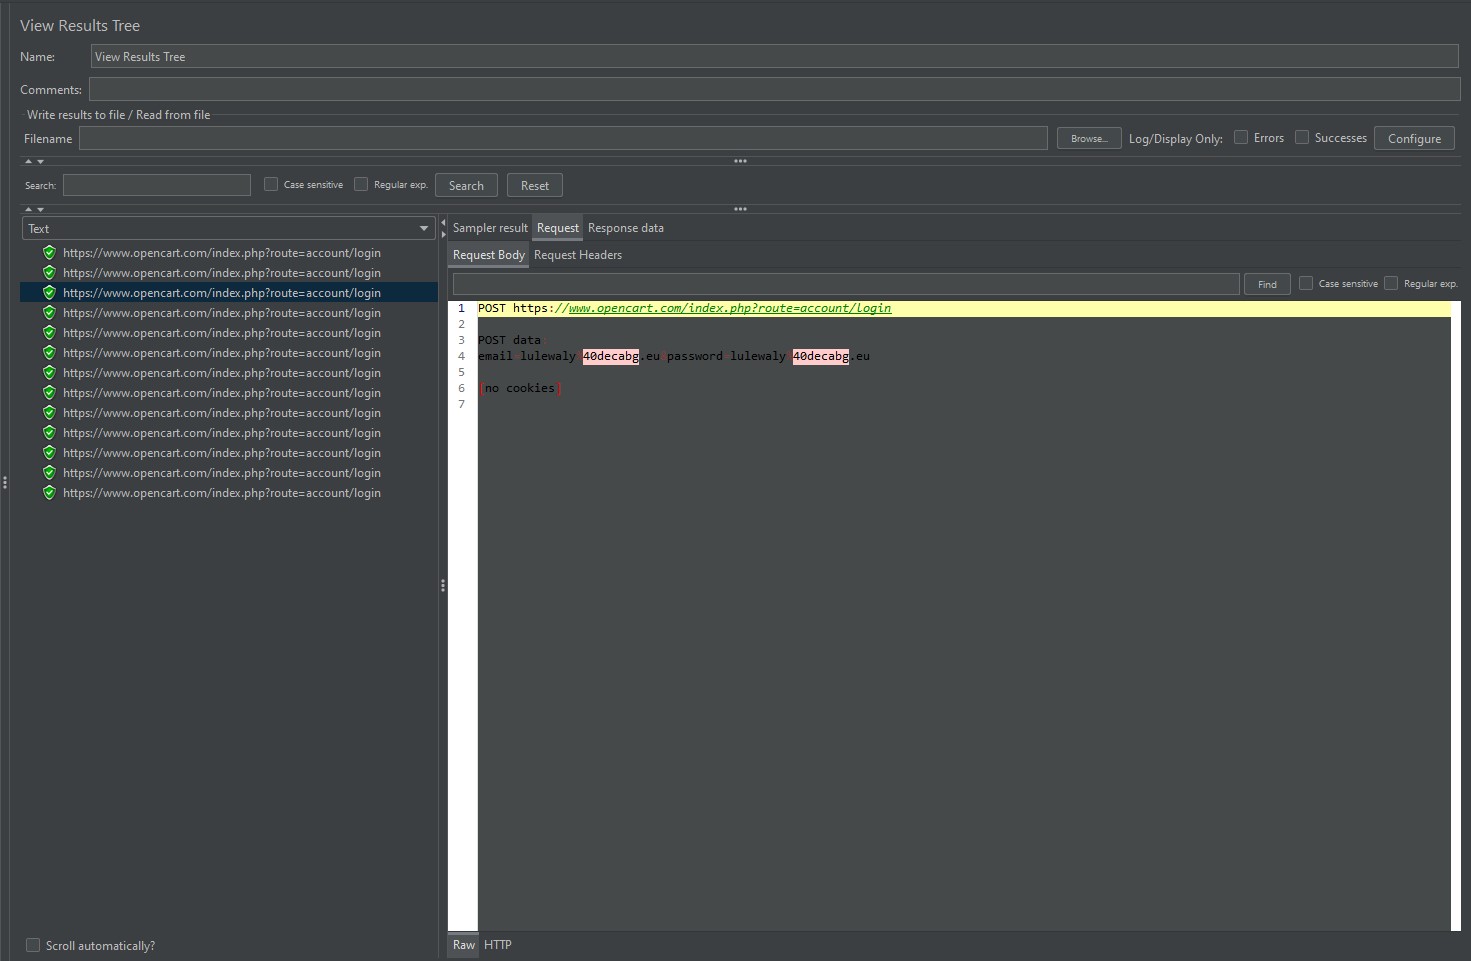Open the opencart.com account login link
This screenshot has height=961, width=1471.
[729, 308]
